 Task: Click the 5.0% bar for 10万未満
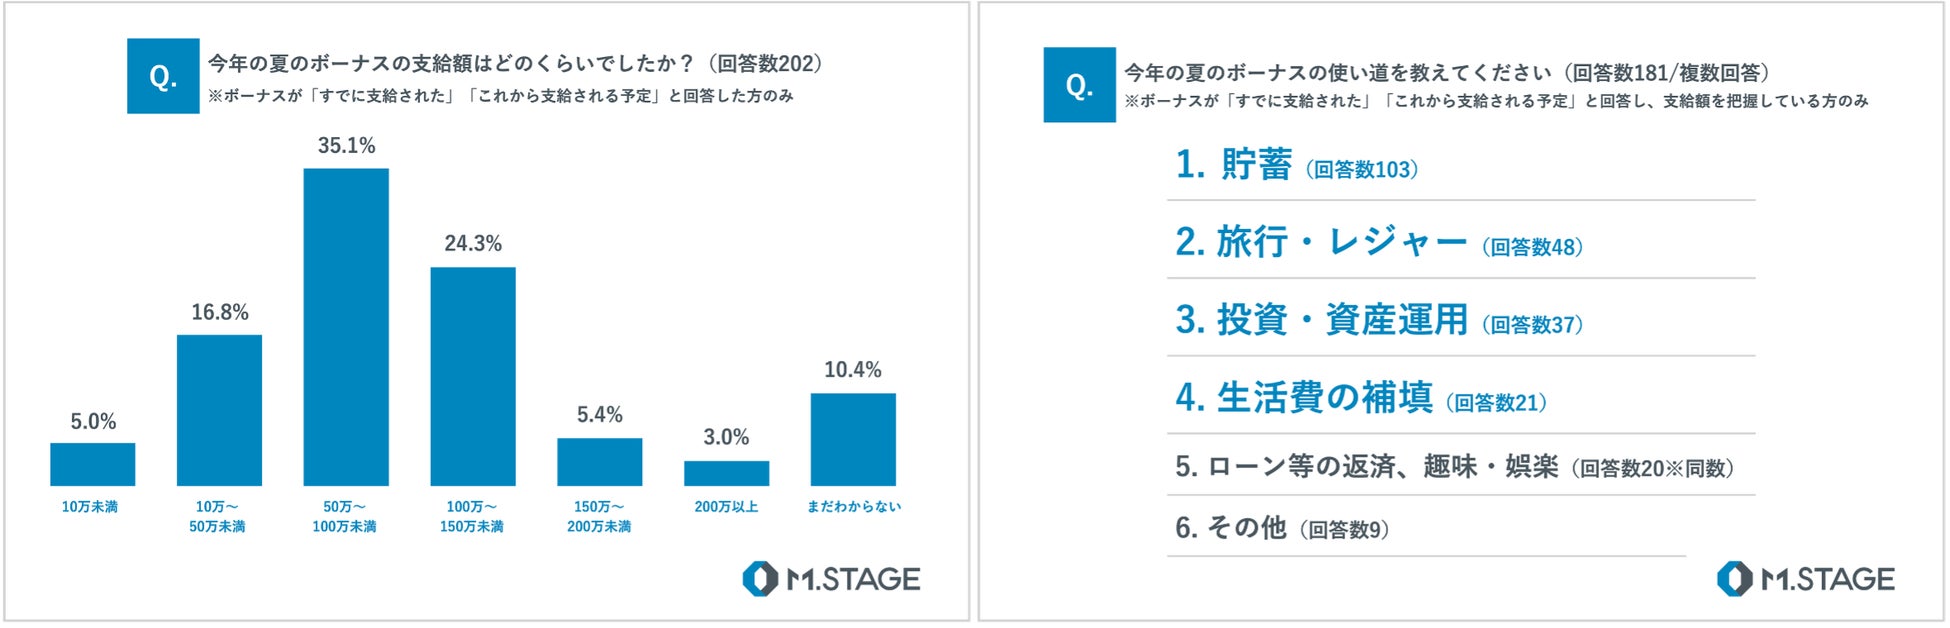coord(93,464)
